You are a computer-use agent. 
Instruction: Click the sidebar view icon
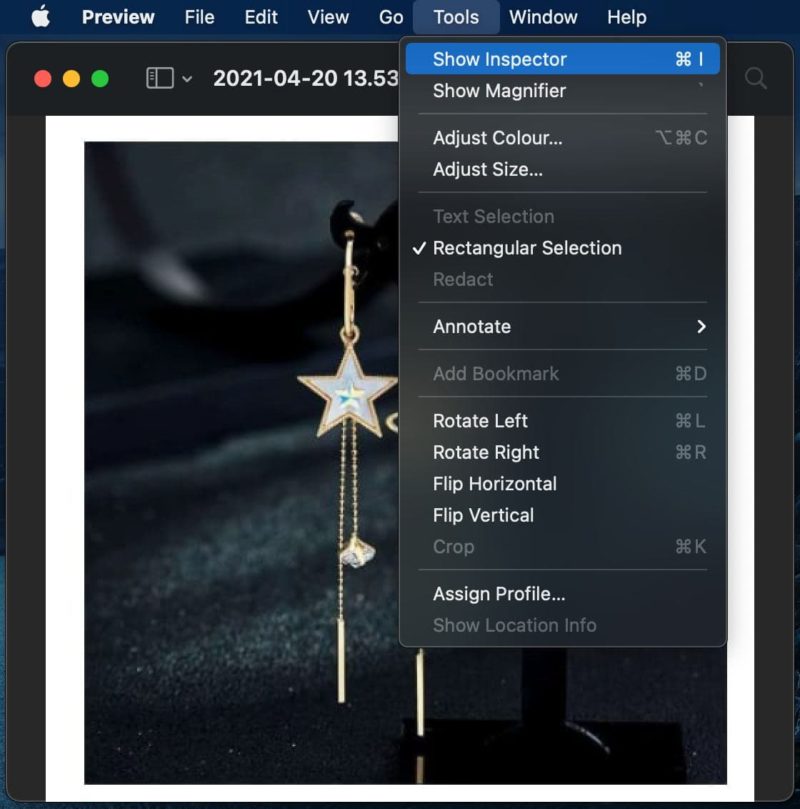[x=159, y=78]
